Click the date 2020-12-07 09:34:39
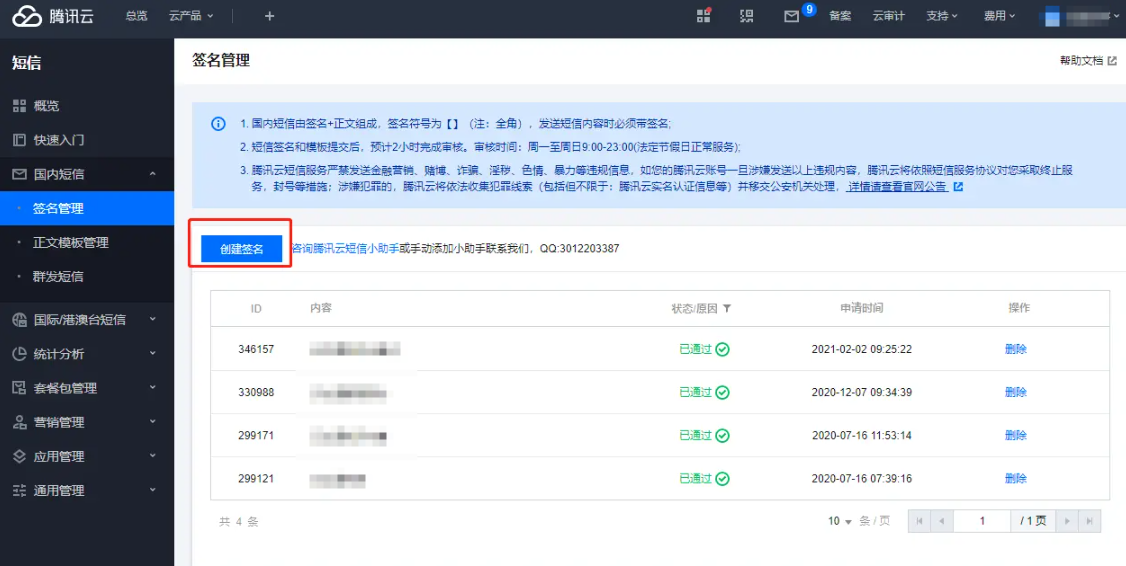This screenshot has width=1126, height=566. click(862, 393)
